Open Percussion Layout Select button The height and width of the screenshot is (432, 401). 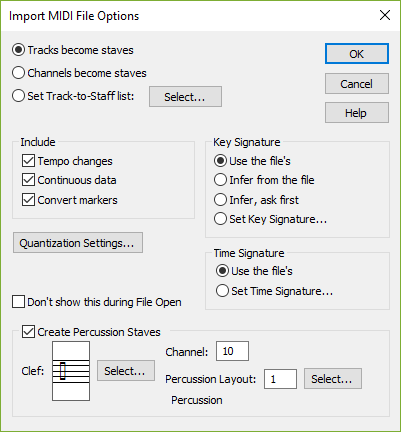[333, 379]
